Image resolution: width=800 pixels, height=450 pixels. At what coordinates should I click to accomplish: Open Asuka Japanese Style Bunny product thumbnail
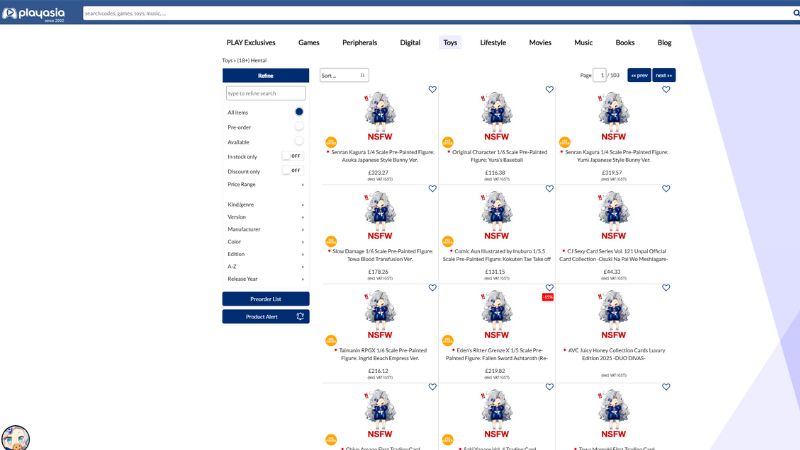[379, 116]
